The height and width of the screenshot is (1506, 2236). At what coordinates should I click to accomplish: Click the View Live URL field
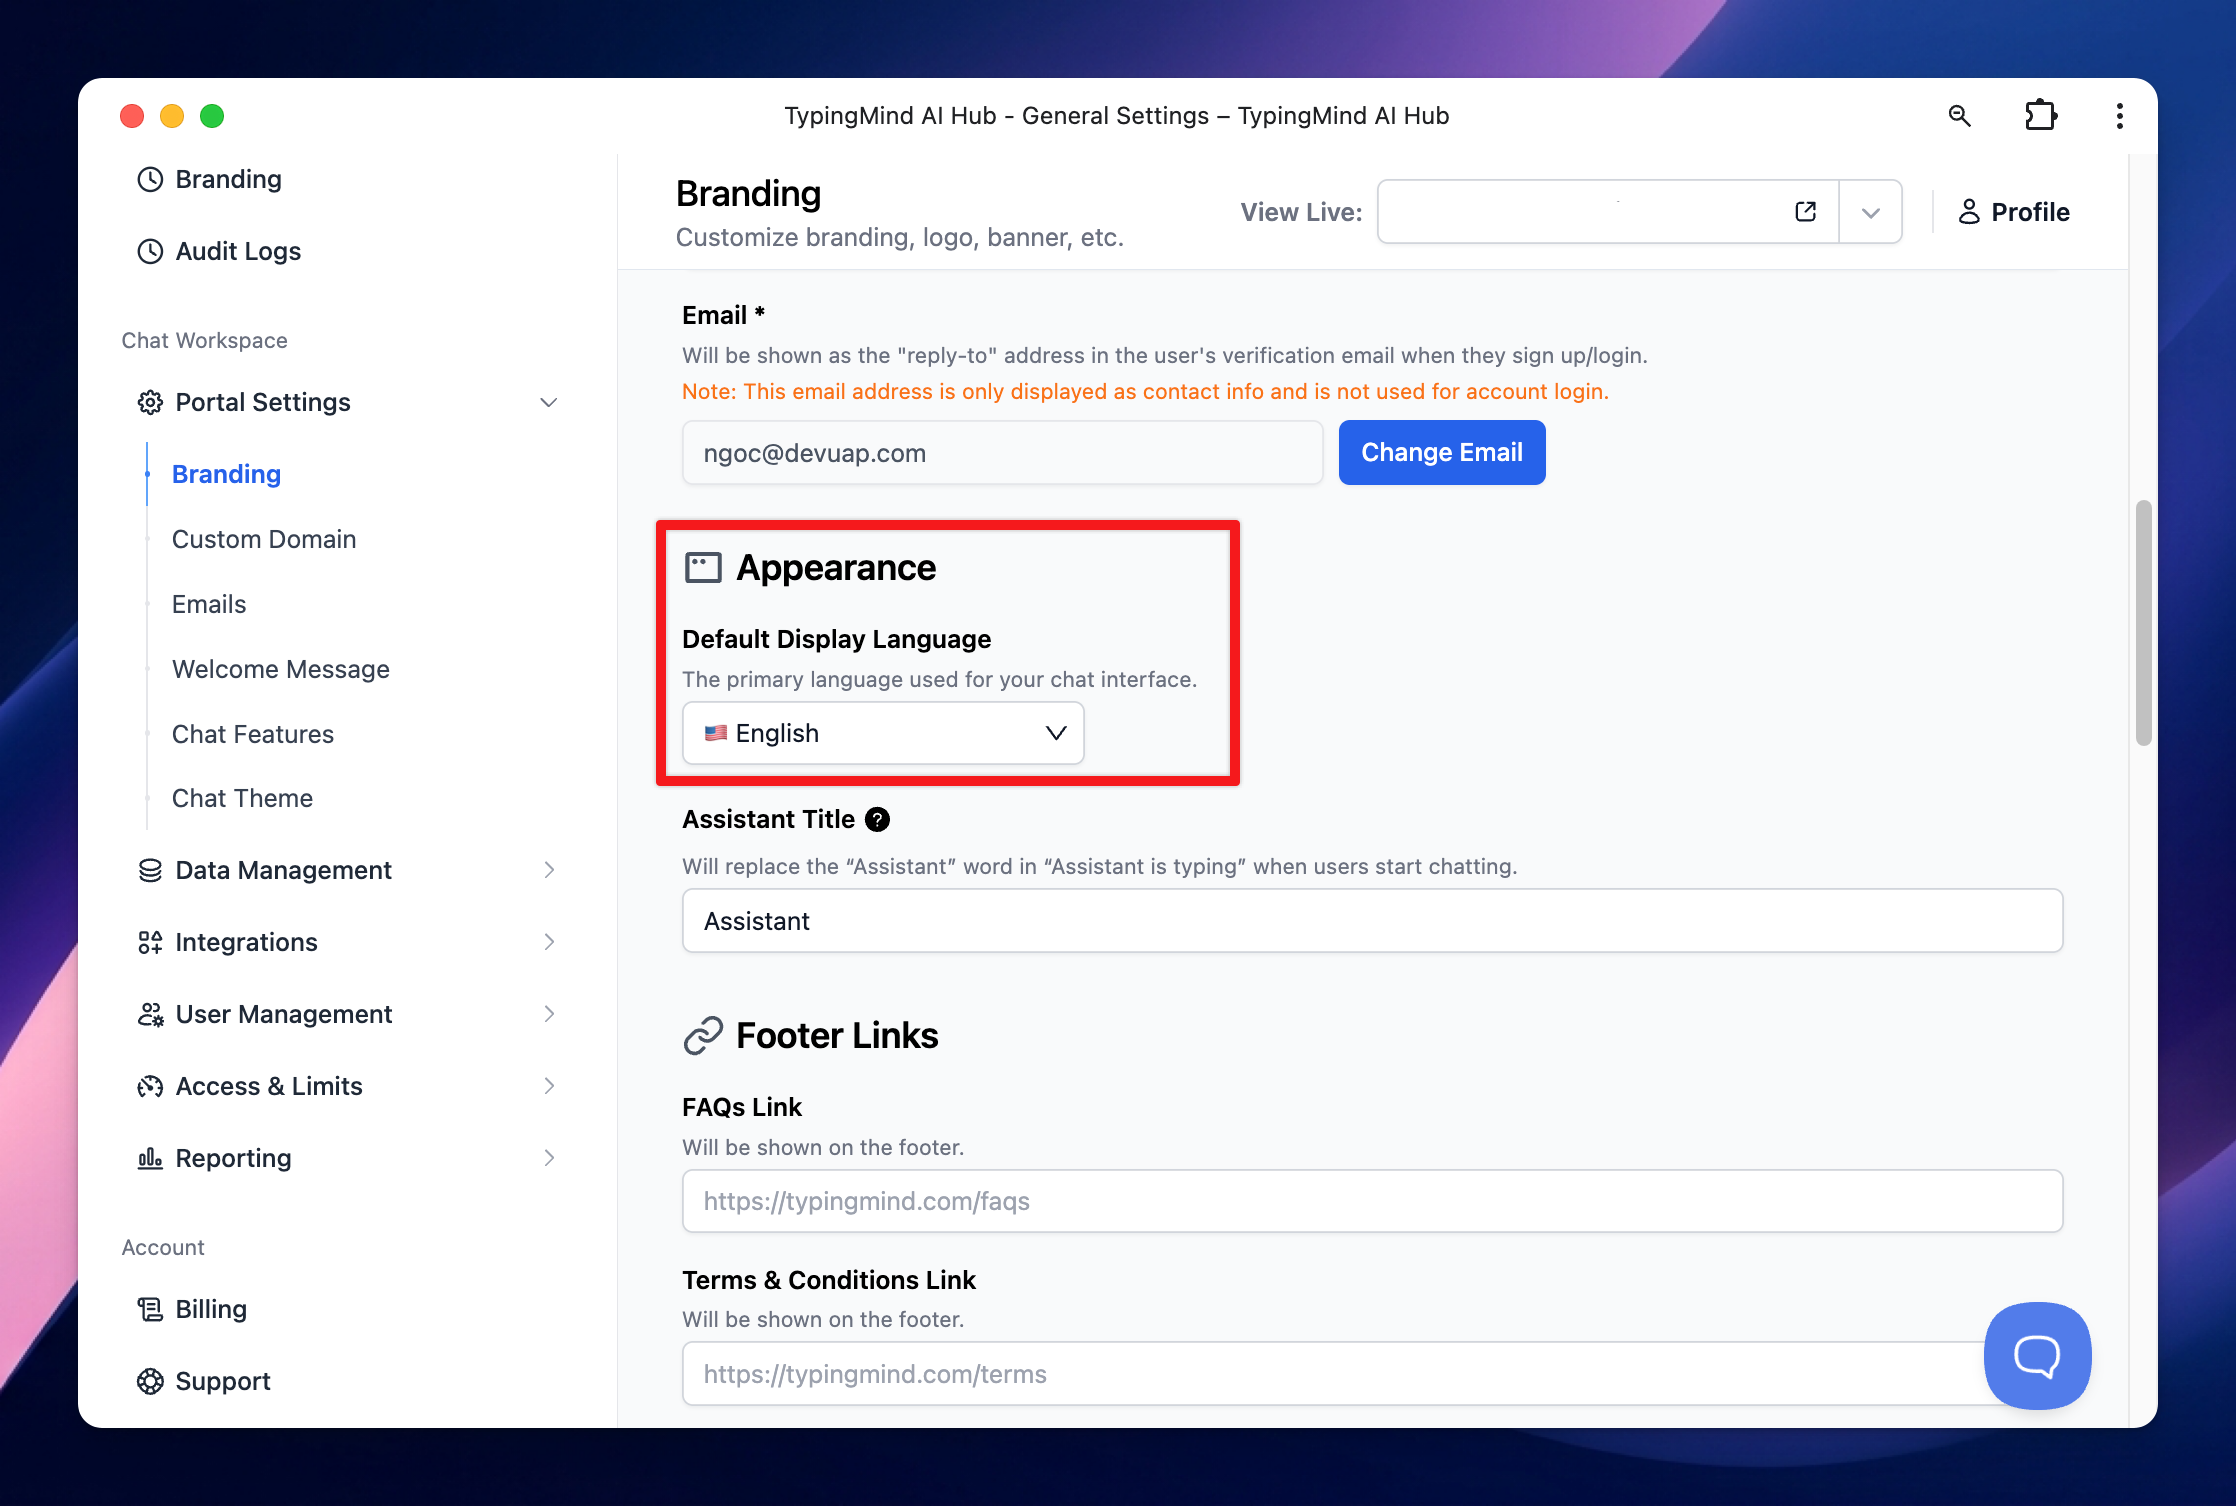click(x=1608, y=212)
